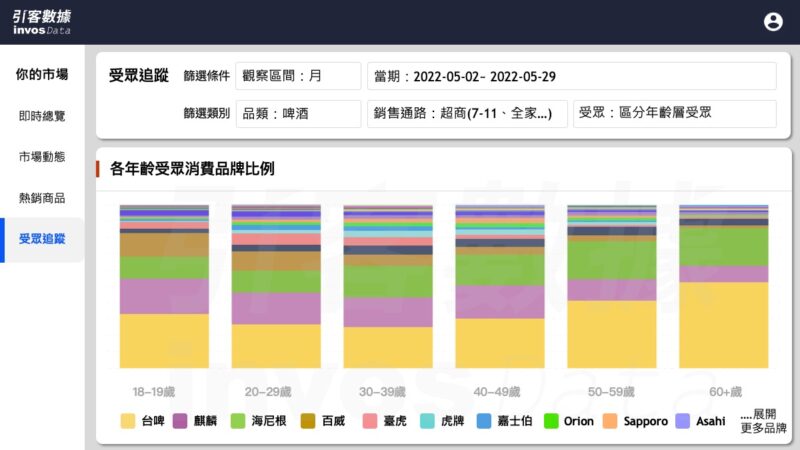The height and width of the screenshot is (450, 800).
Task: Switch to 市場動態 sidebar item
Action: pos(42,157)
